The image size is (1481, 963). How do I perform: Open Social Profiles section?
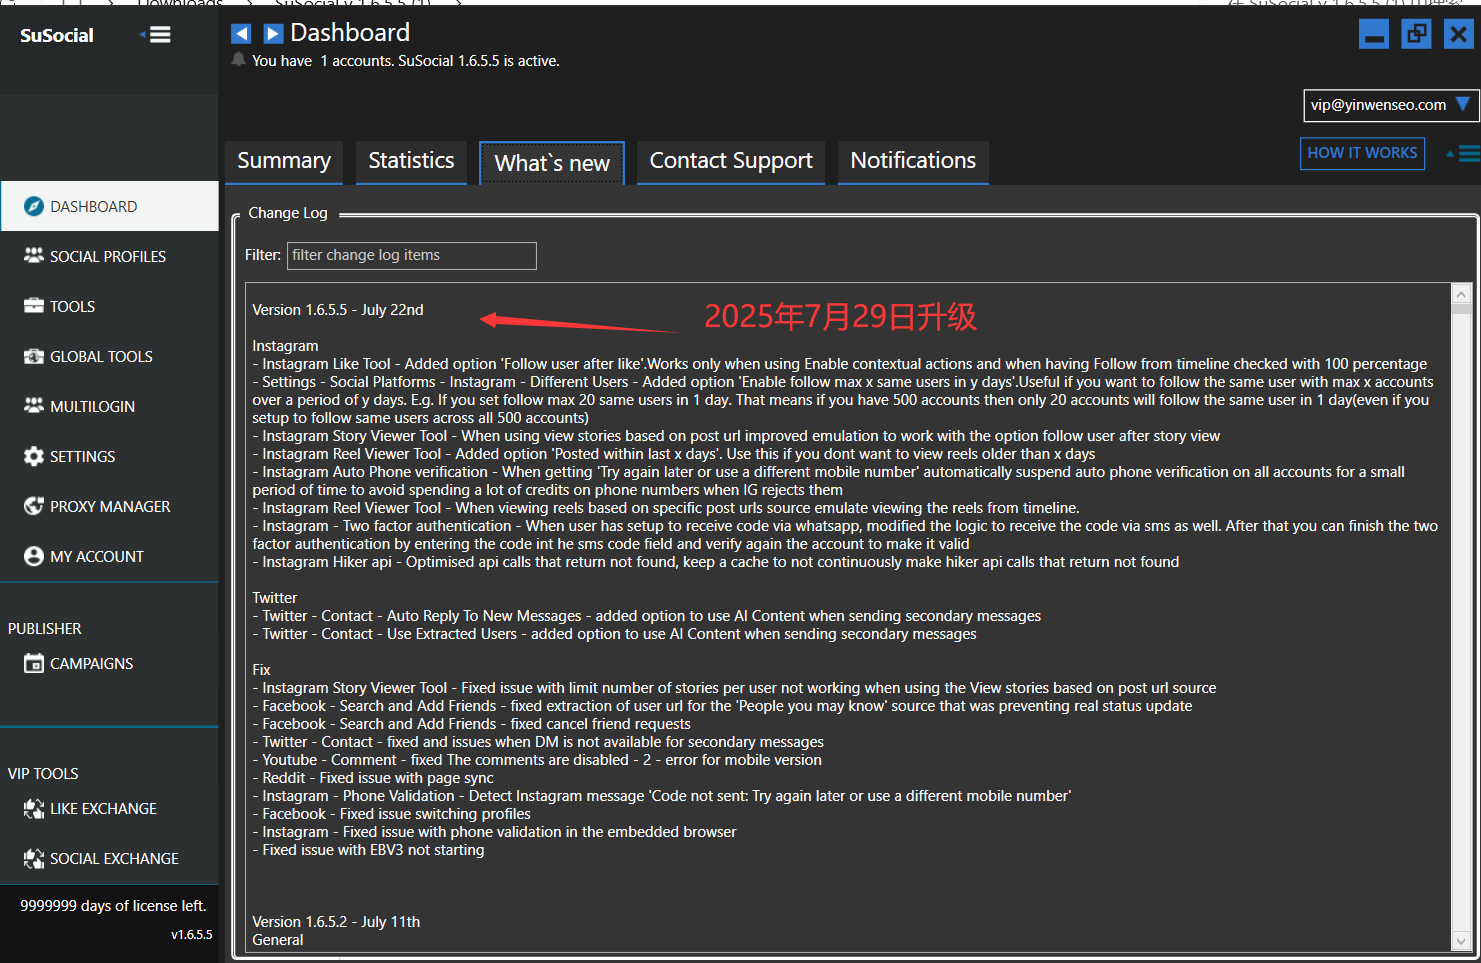point(109,256)
